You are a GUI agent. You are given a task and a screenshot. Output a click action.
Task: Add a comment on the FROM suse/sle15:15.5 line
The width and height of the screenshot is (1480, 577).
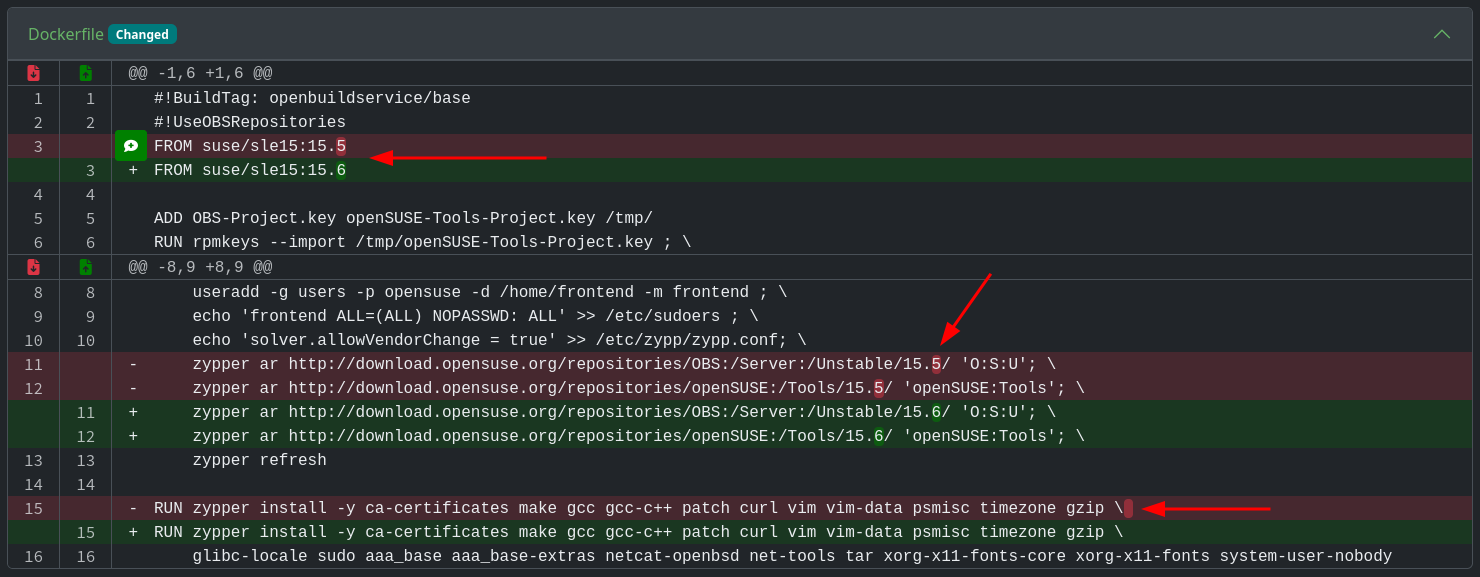click(x=131, y=145)
